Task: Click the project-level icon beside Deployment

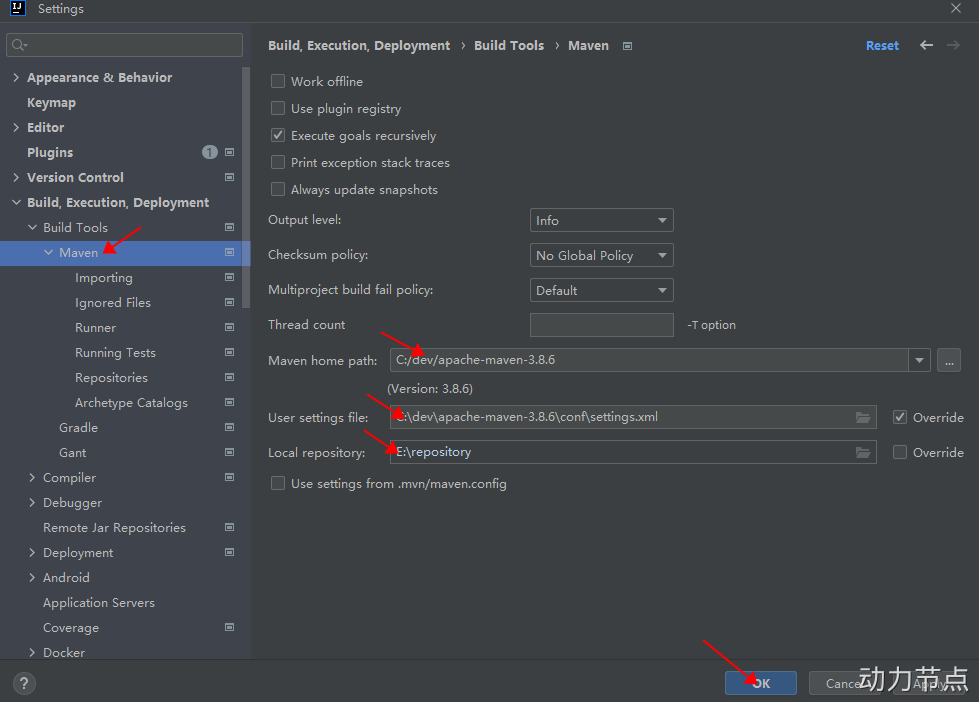Action: click(x=229, y=552)
